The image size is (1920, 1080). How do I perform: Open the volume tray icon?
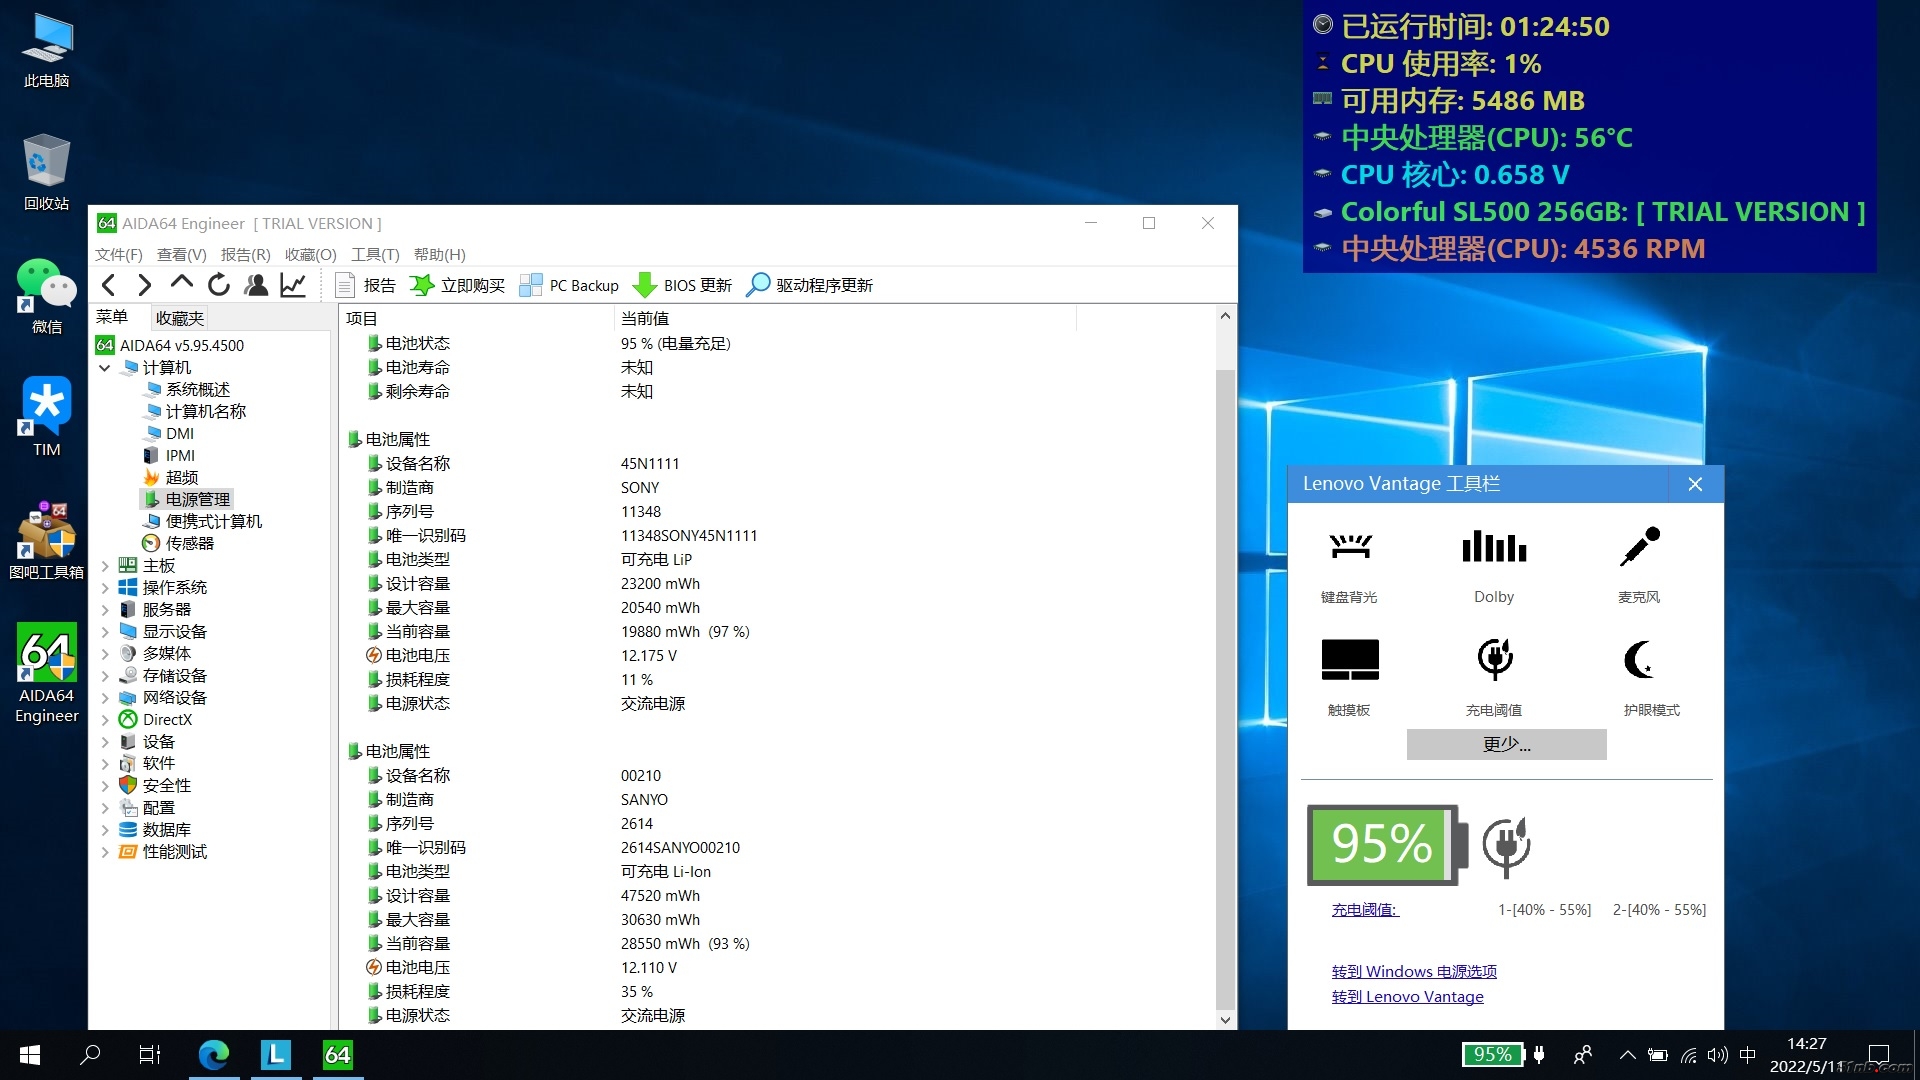click(x=1718, y=1055)
